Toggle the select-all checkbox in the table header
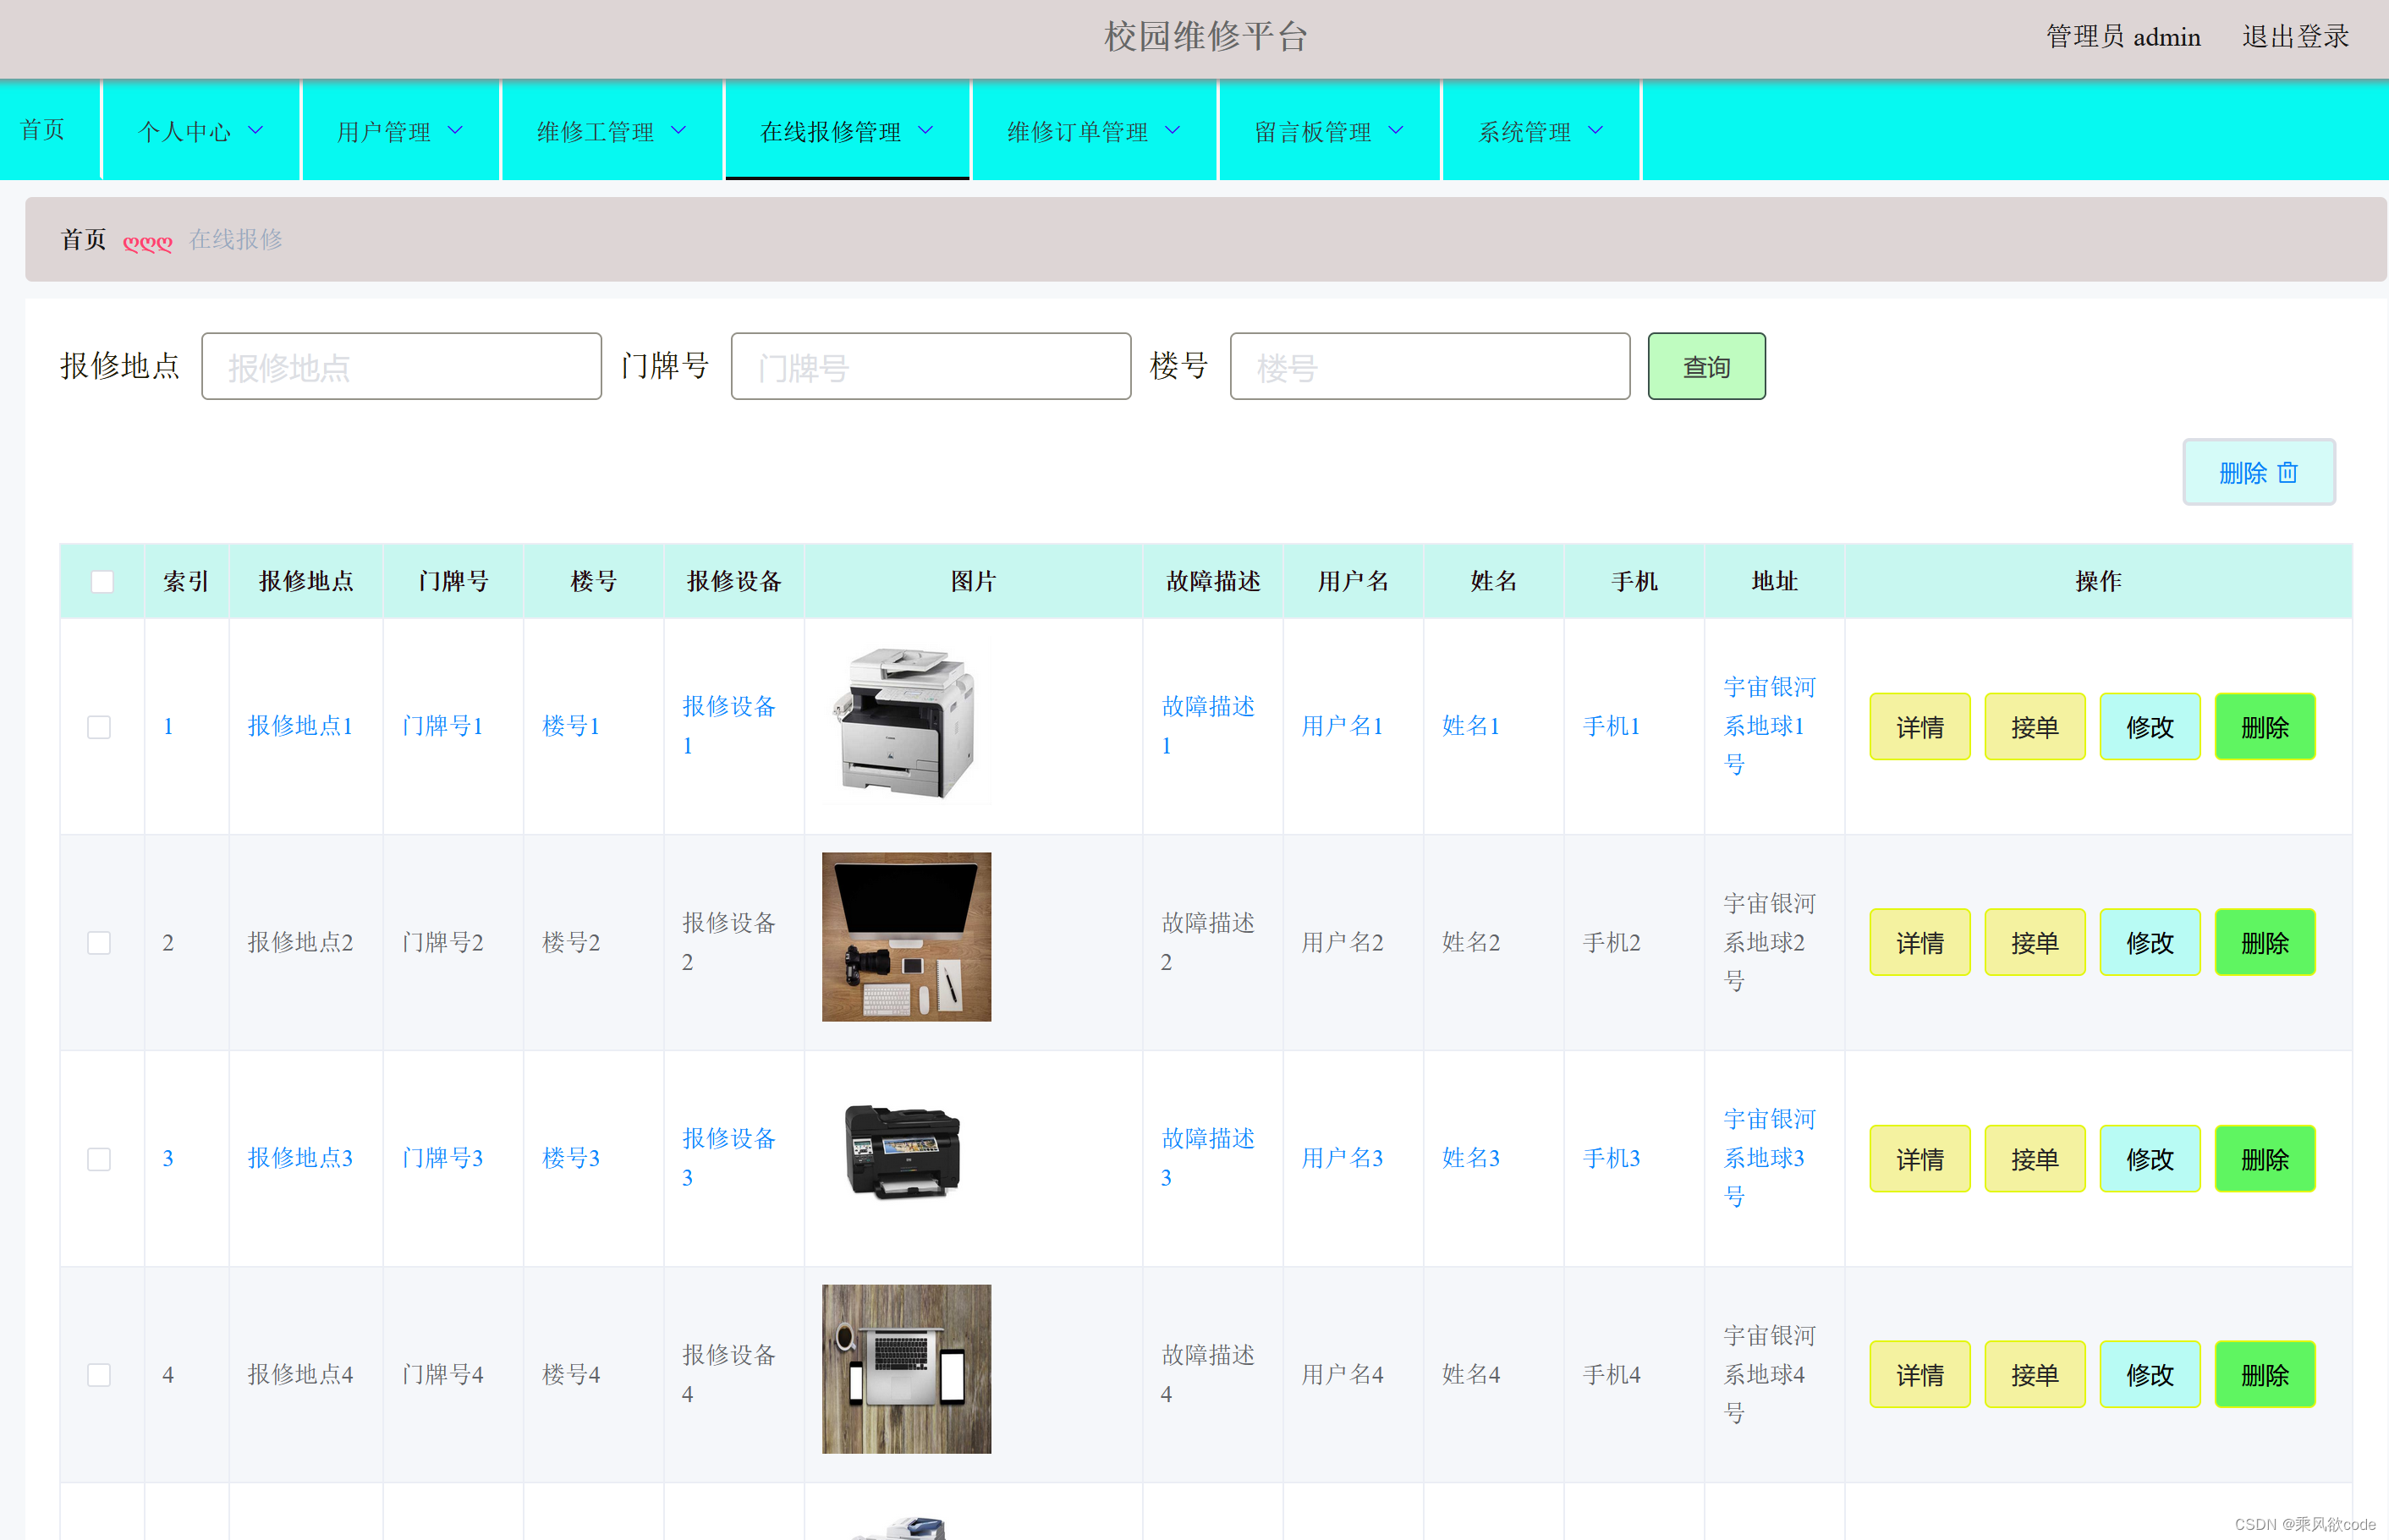Screen dimensions: 2389x1540 (102, 582)
